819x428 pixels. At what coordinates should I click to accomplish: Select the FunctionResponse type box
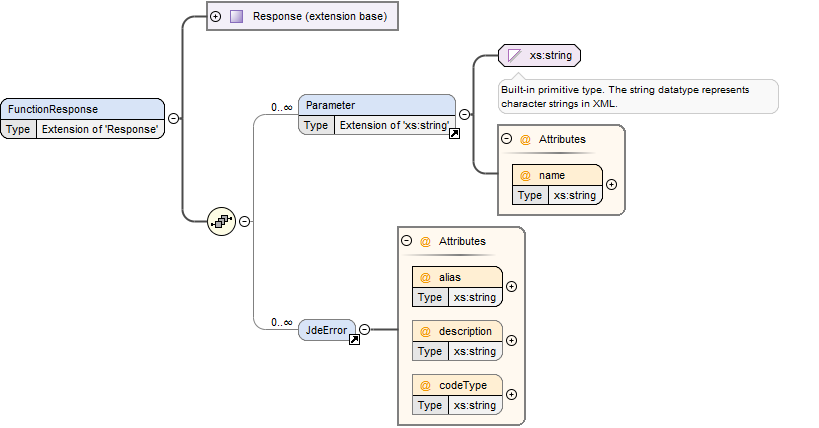point(83,118)
